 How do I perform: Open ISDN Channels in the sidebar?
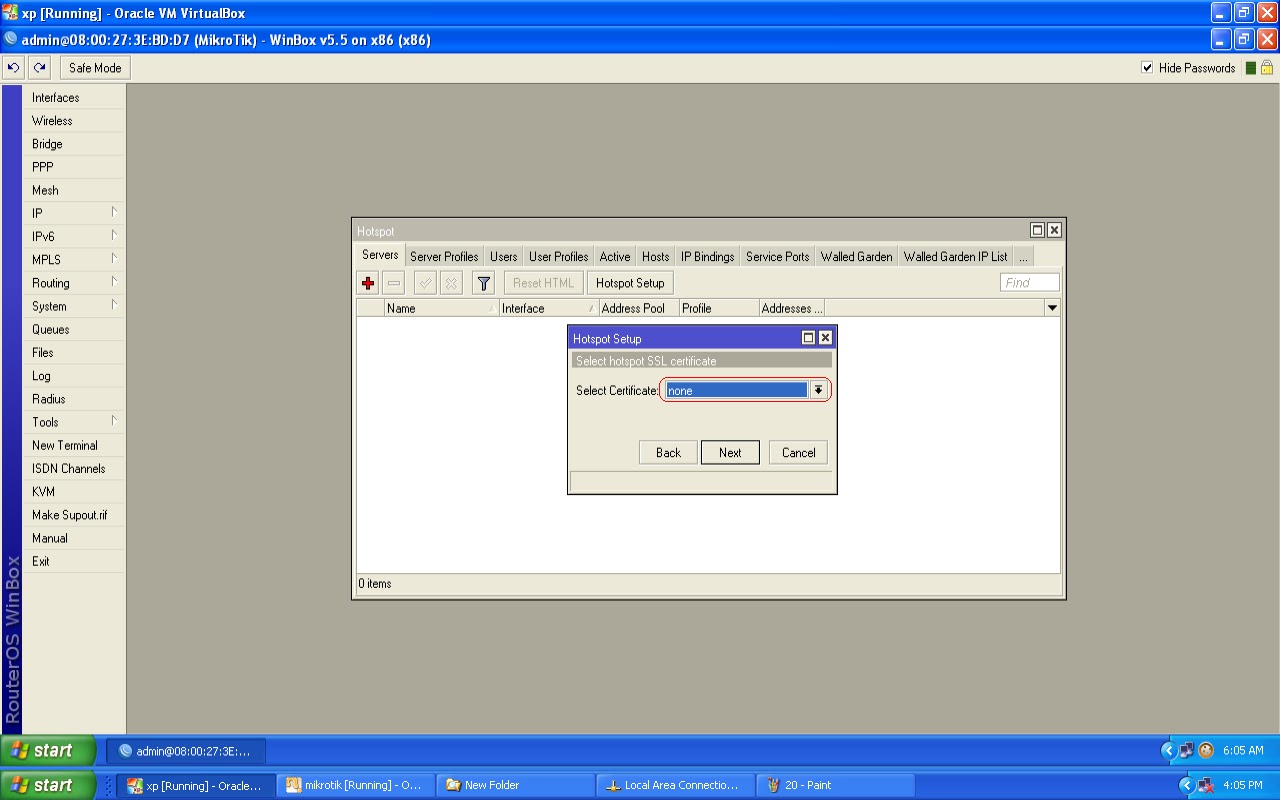point(75,468)
